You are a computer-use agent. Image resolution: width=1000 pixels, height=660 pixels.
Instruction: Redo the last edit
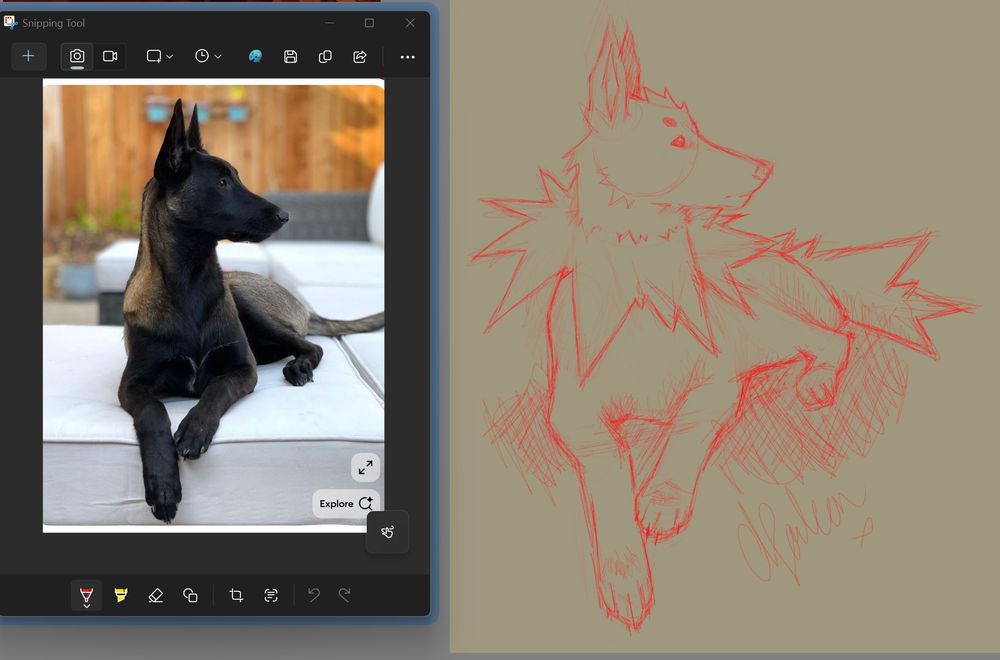pos(344,595)
